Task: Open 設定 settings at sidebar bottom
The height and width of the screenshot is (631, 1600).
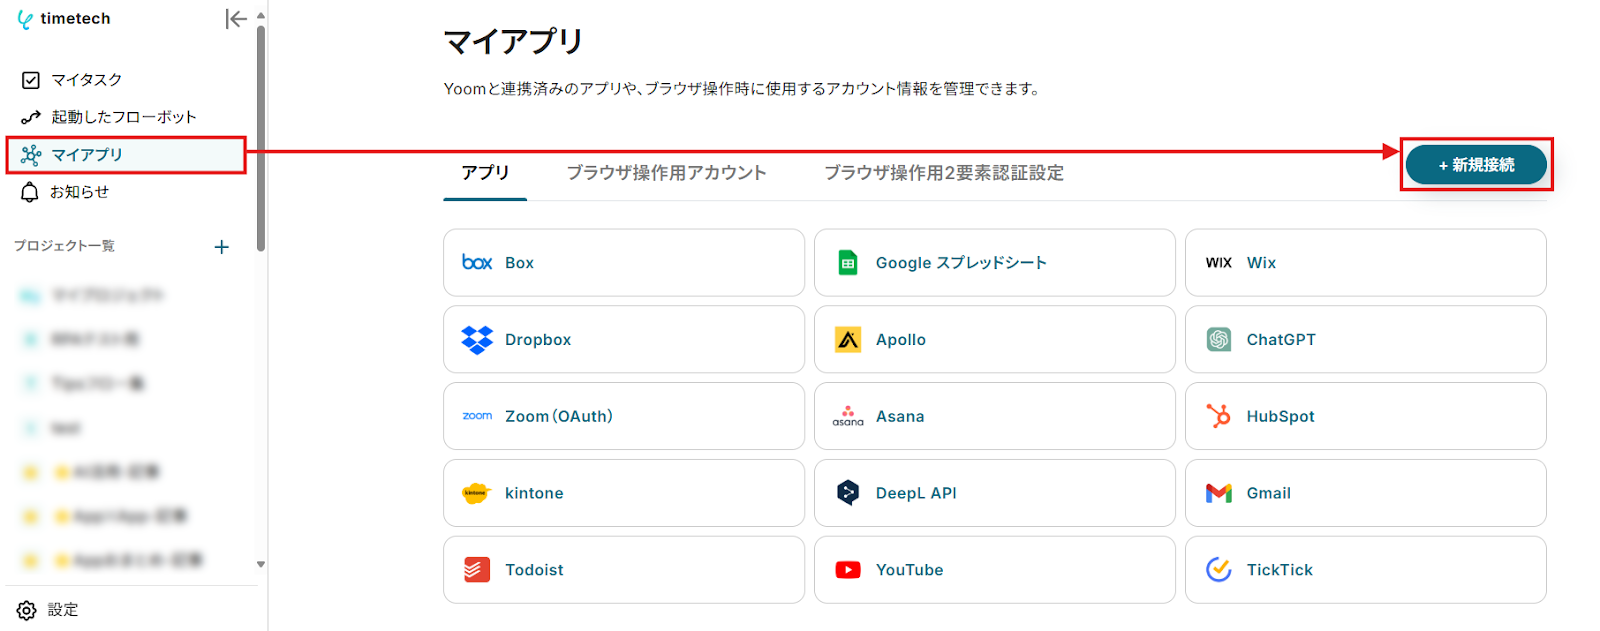Action: tap(62, 610)
